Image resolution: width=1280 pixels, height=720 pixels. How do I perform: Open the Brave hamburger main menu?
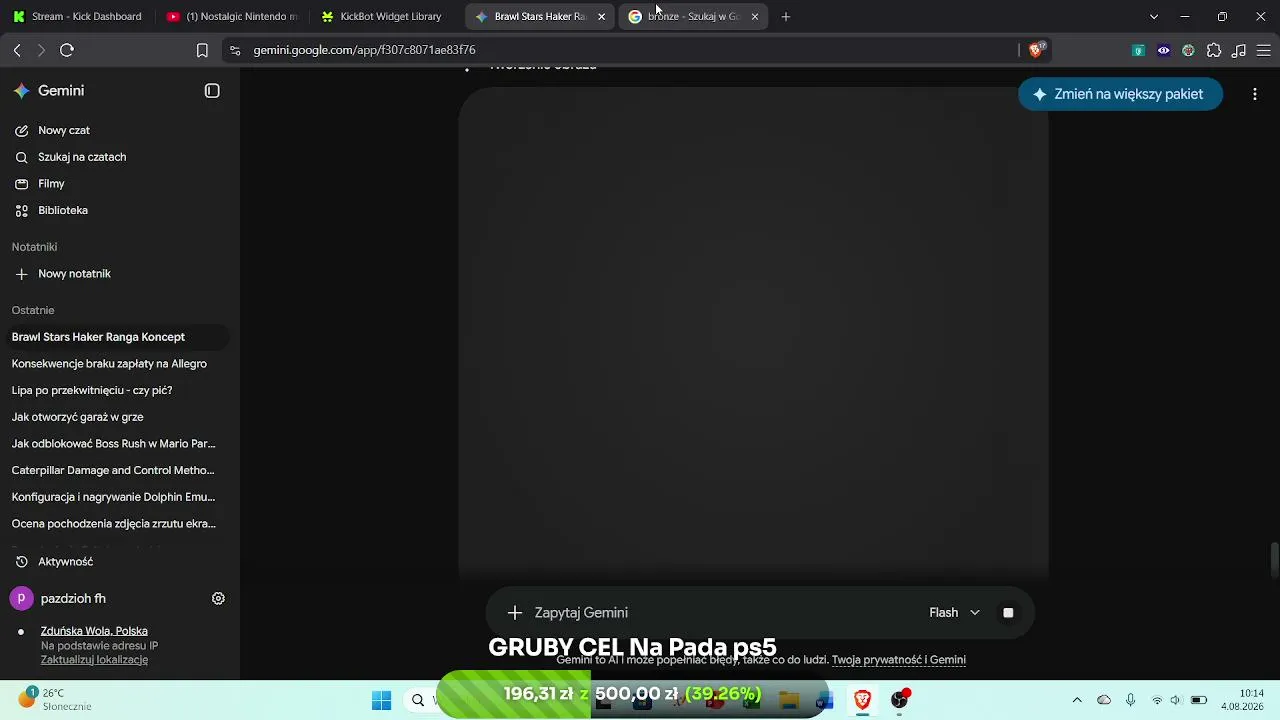pyautogui.click(x=1264, y=50)
